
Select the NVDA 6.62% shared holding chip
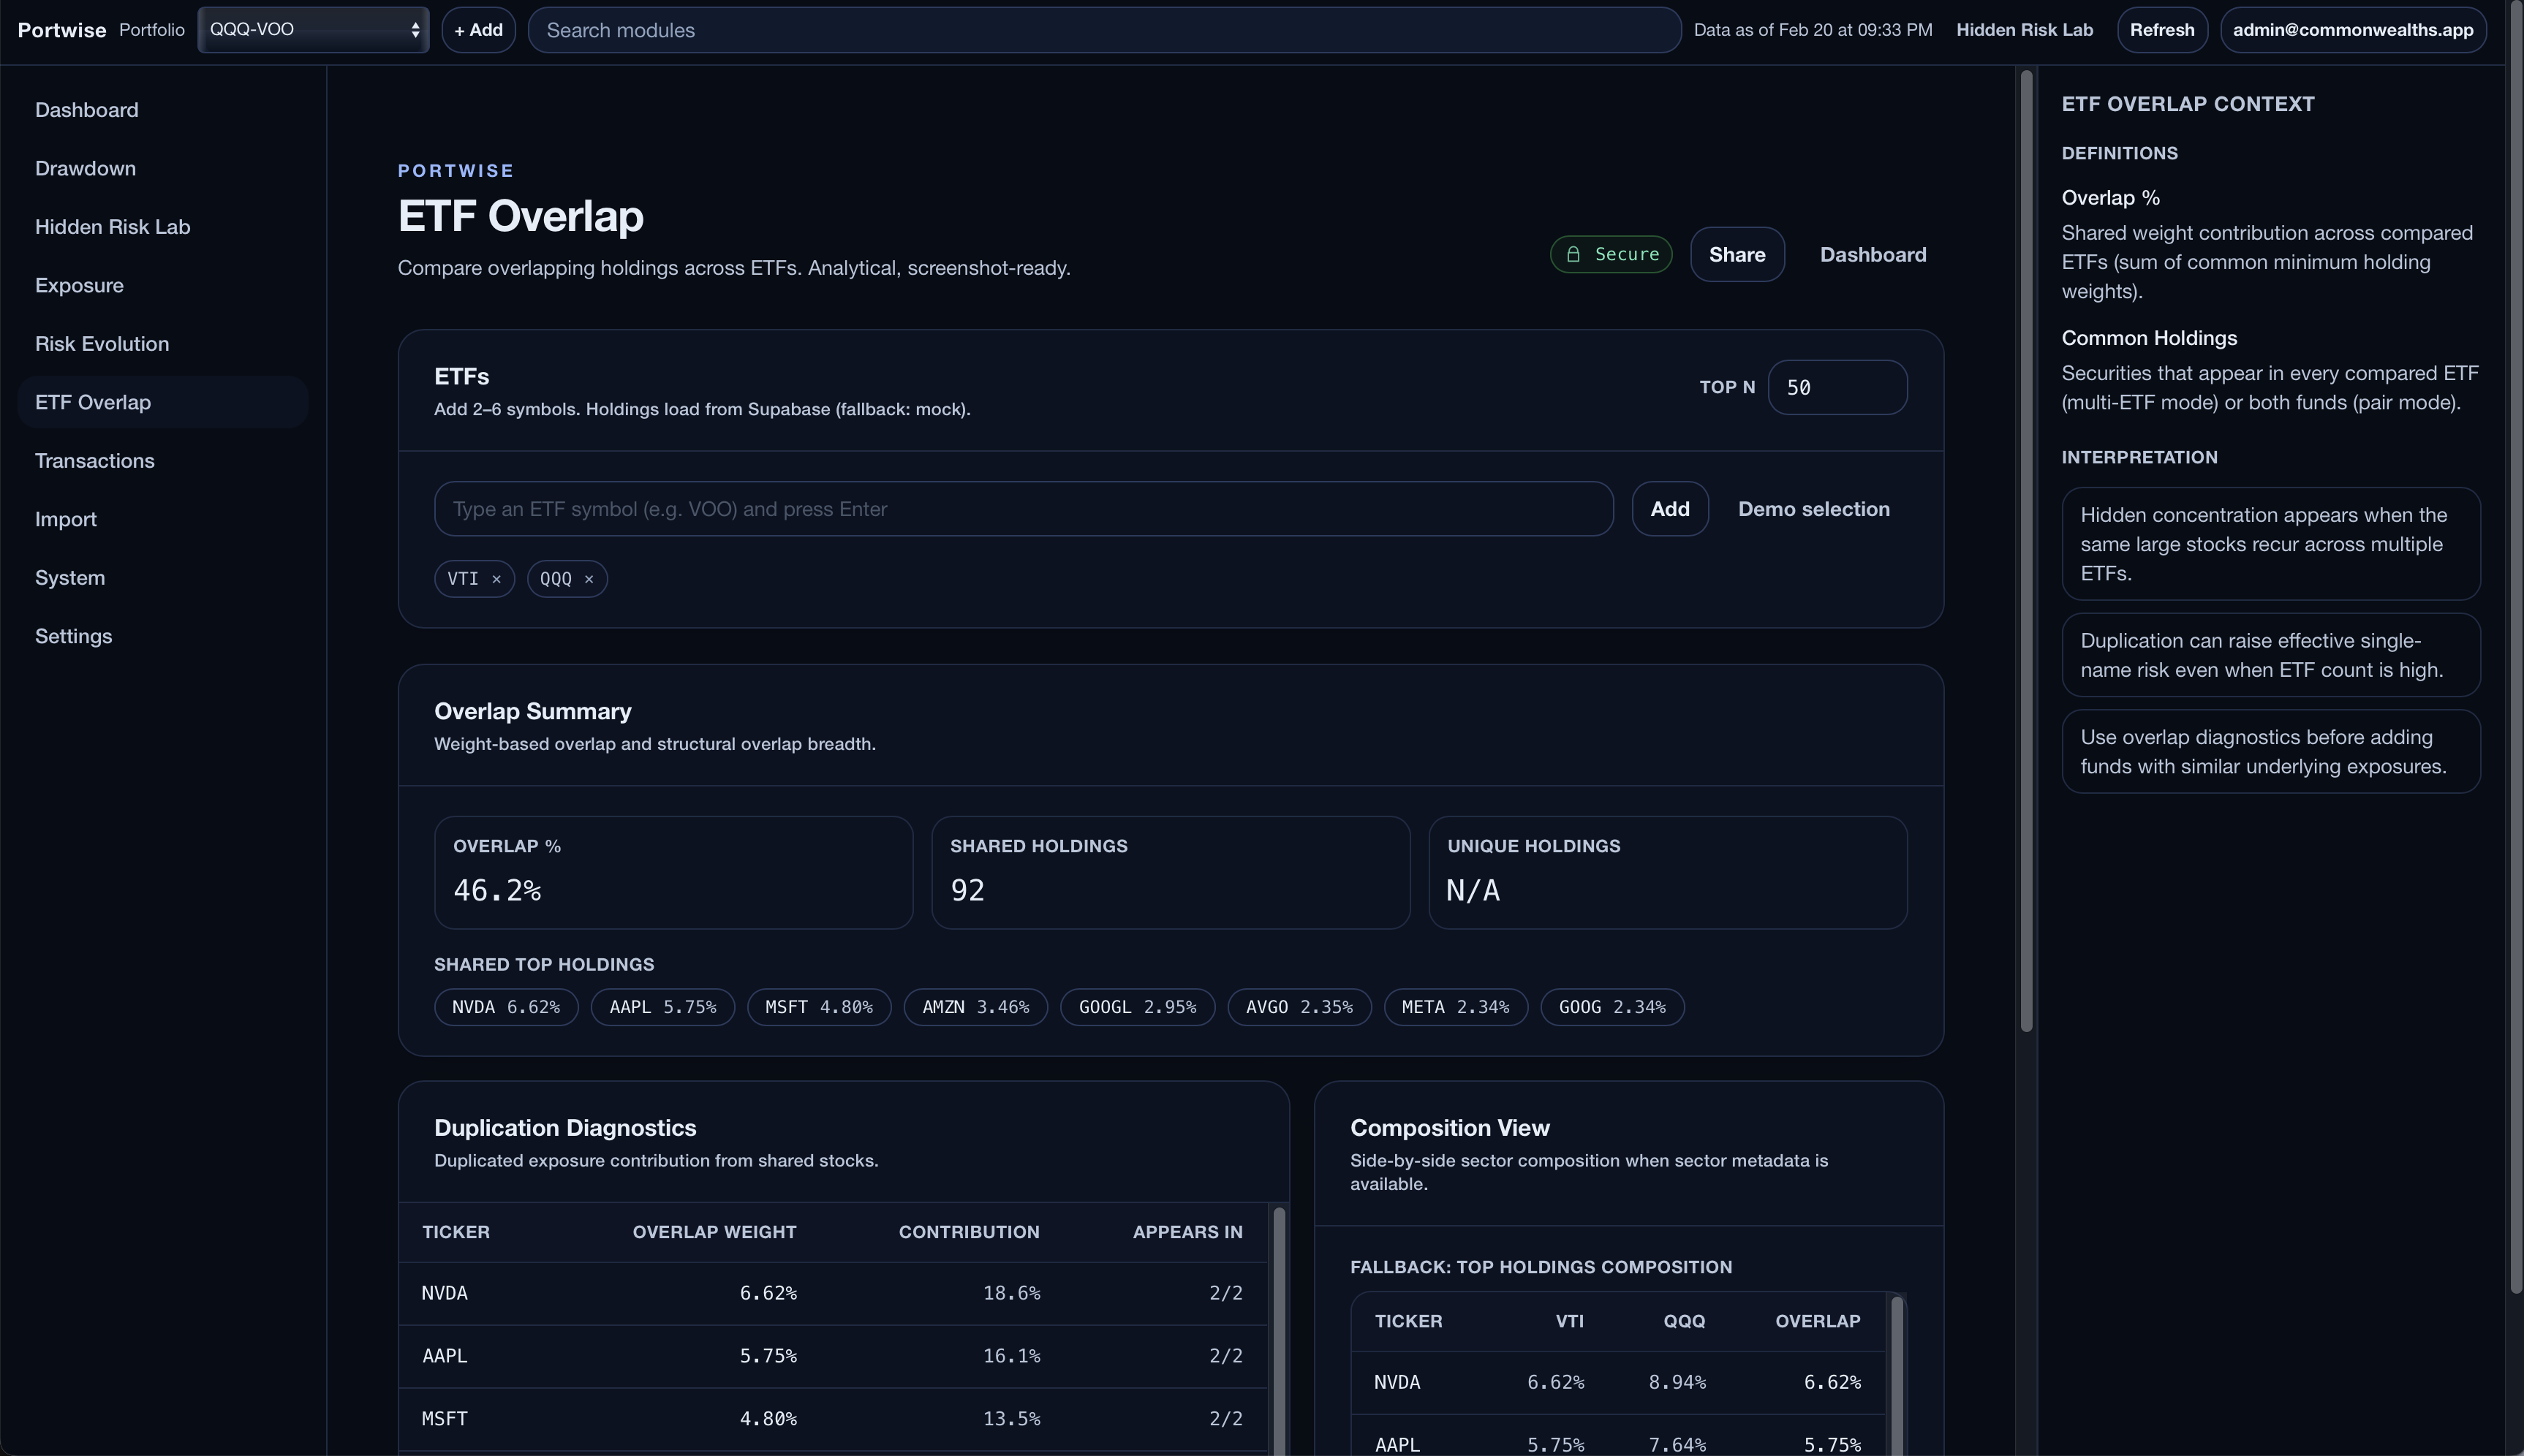pyautogui.click(x=506, y=1007)
